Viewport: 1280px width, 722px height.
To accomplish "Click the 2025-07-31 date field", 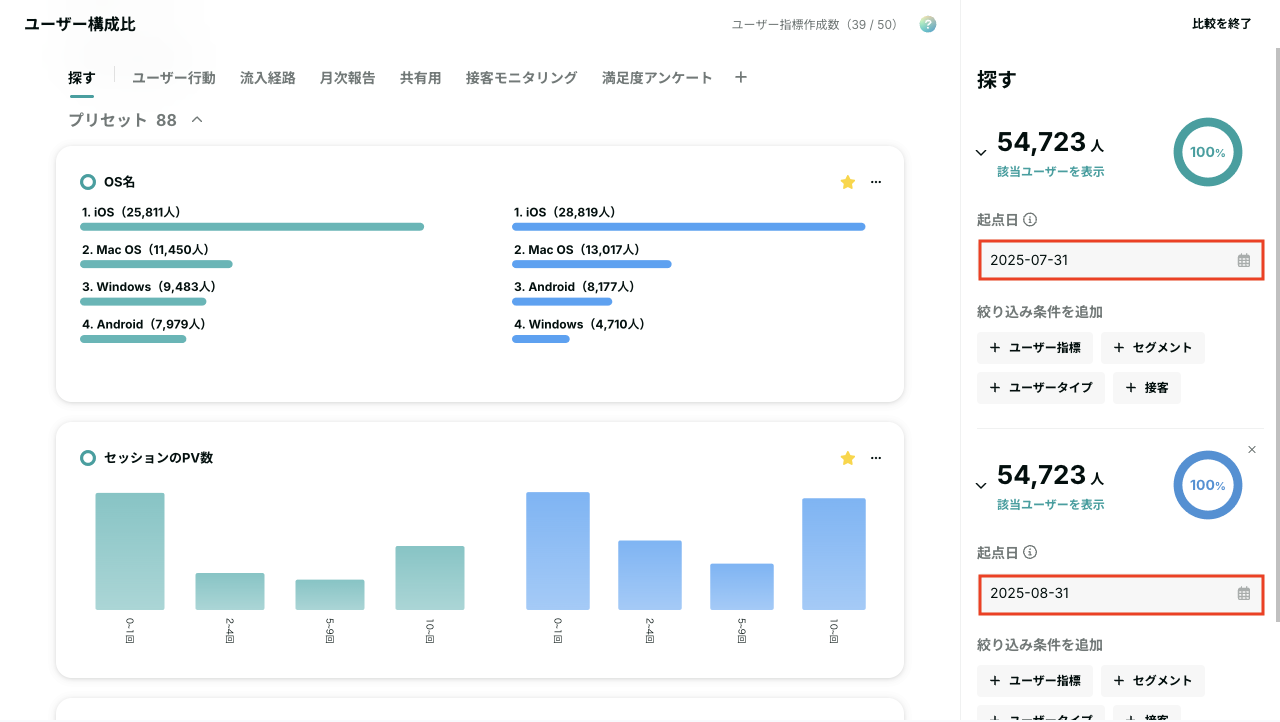I will pos(1120,260).
